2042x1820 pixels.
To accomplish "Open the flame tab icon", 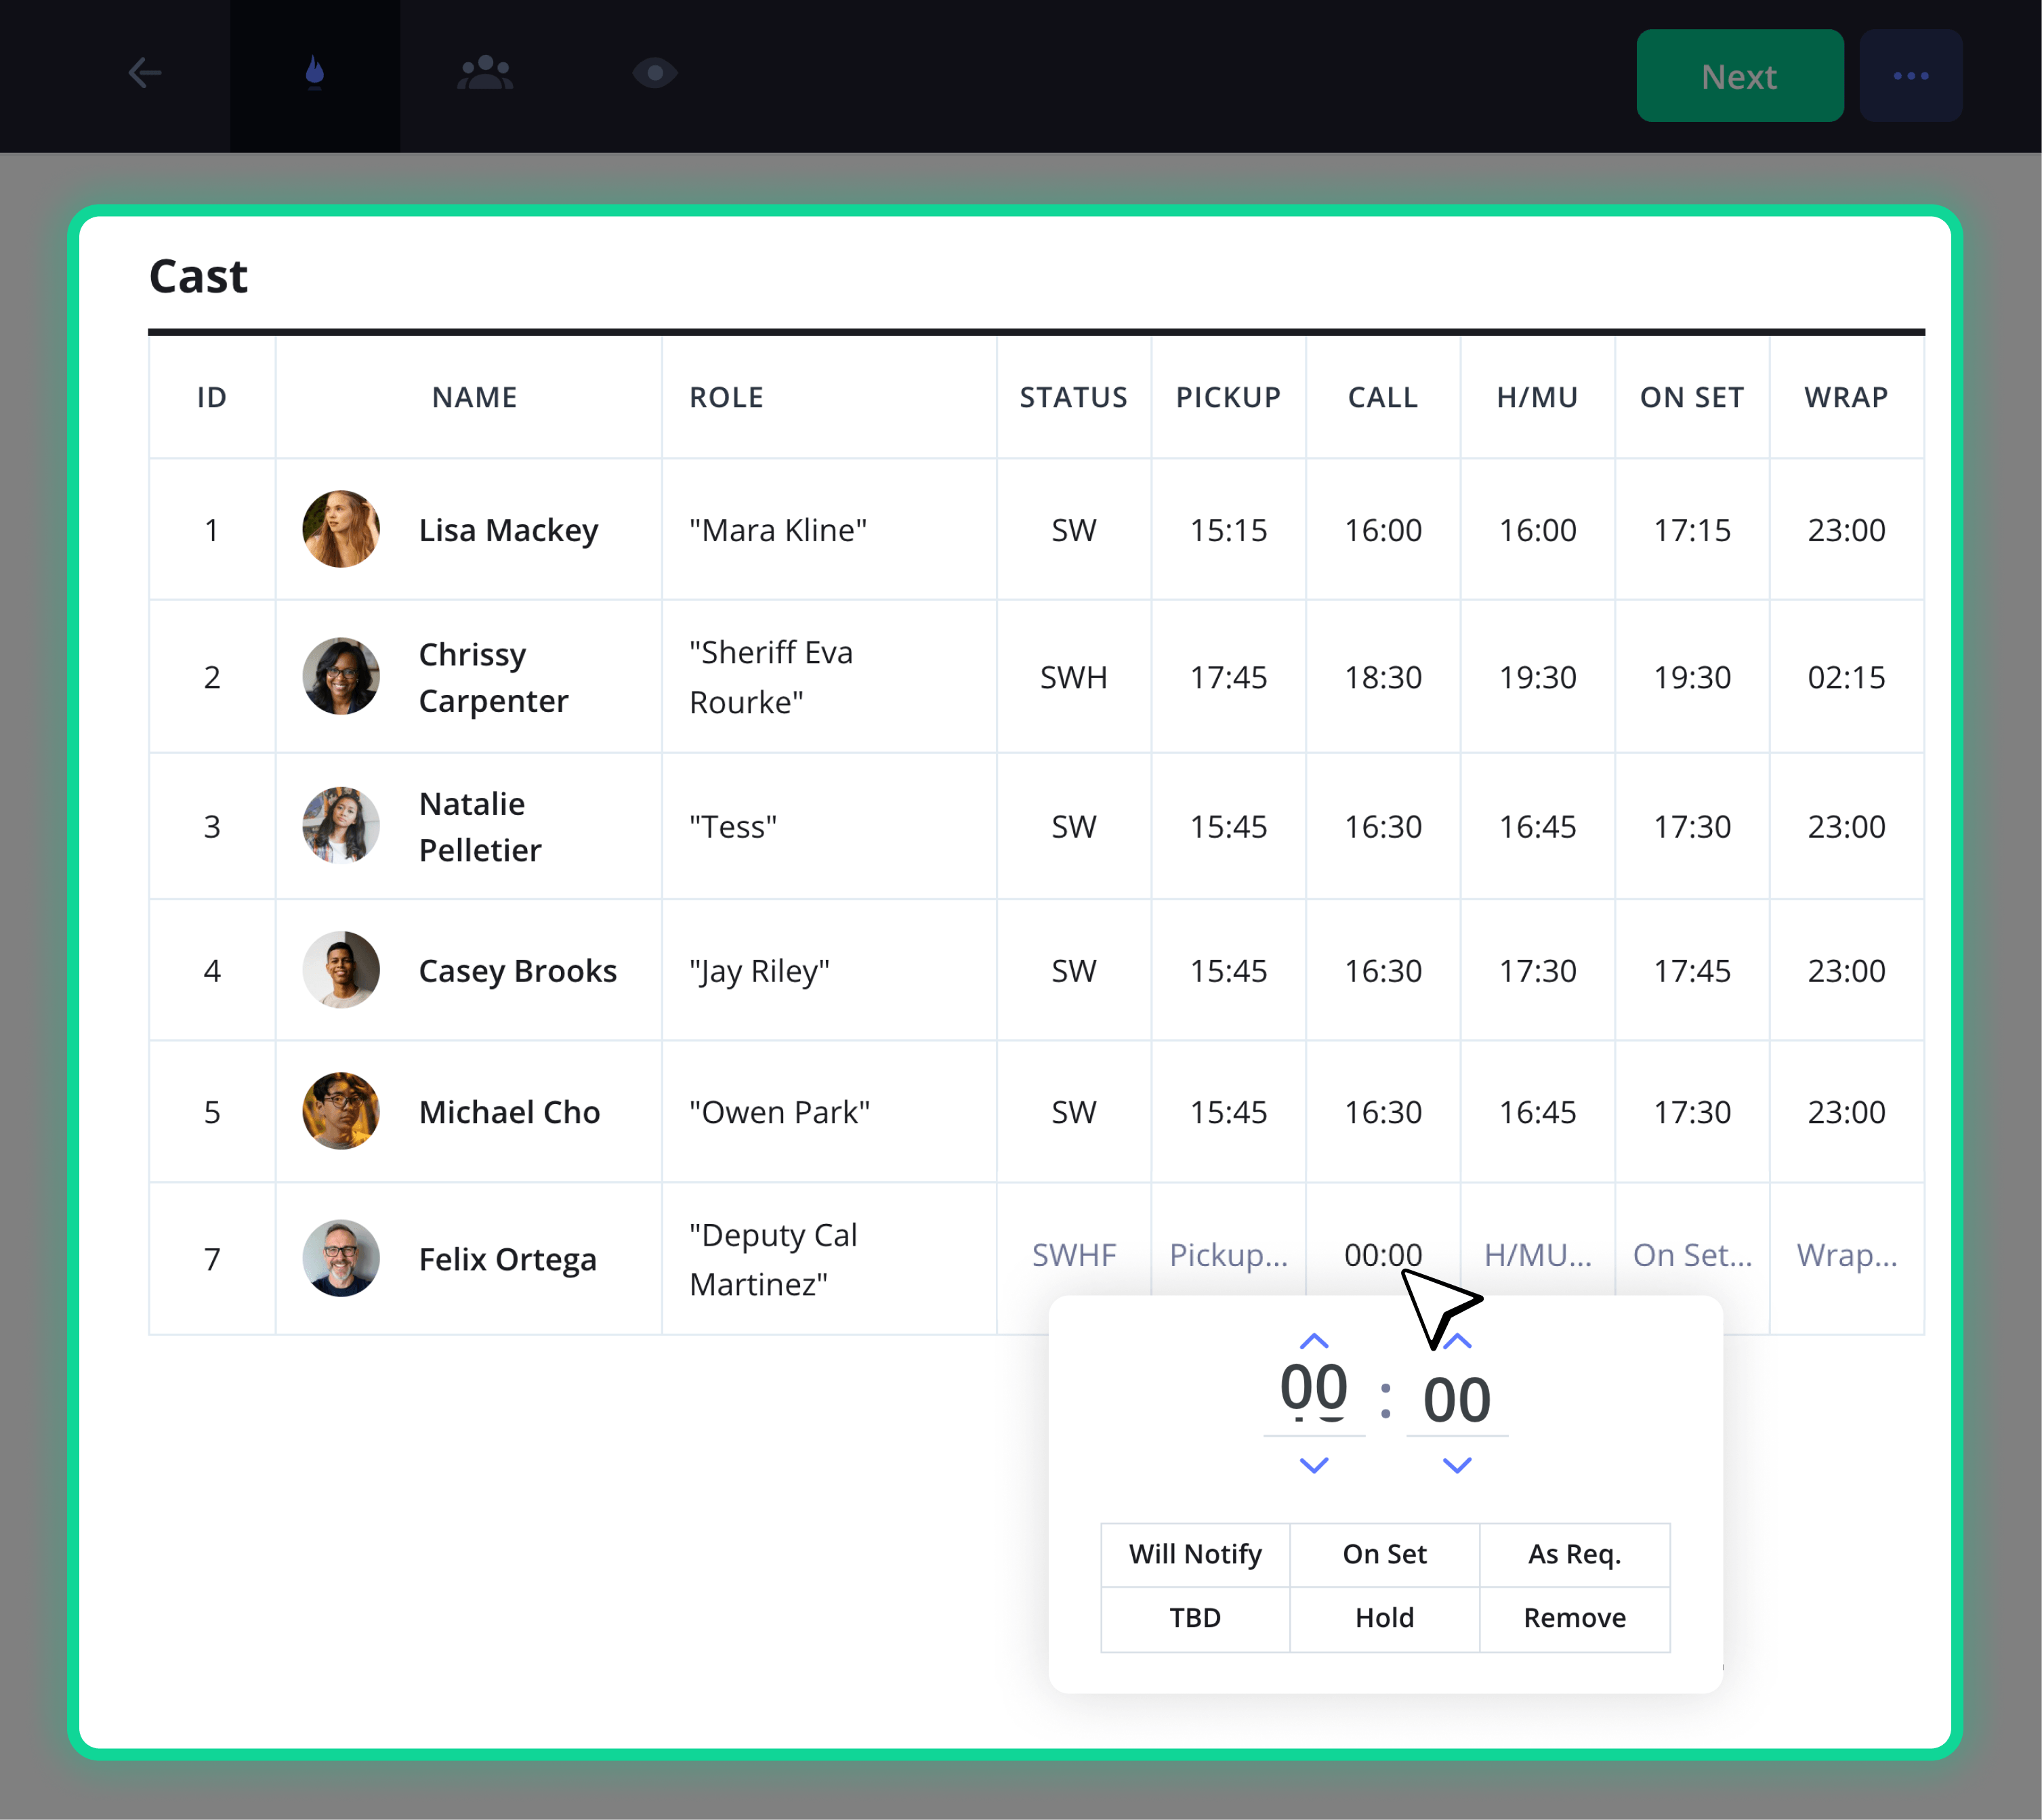I will (x=315, y=73).
